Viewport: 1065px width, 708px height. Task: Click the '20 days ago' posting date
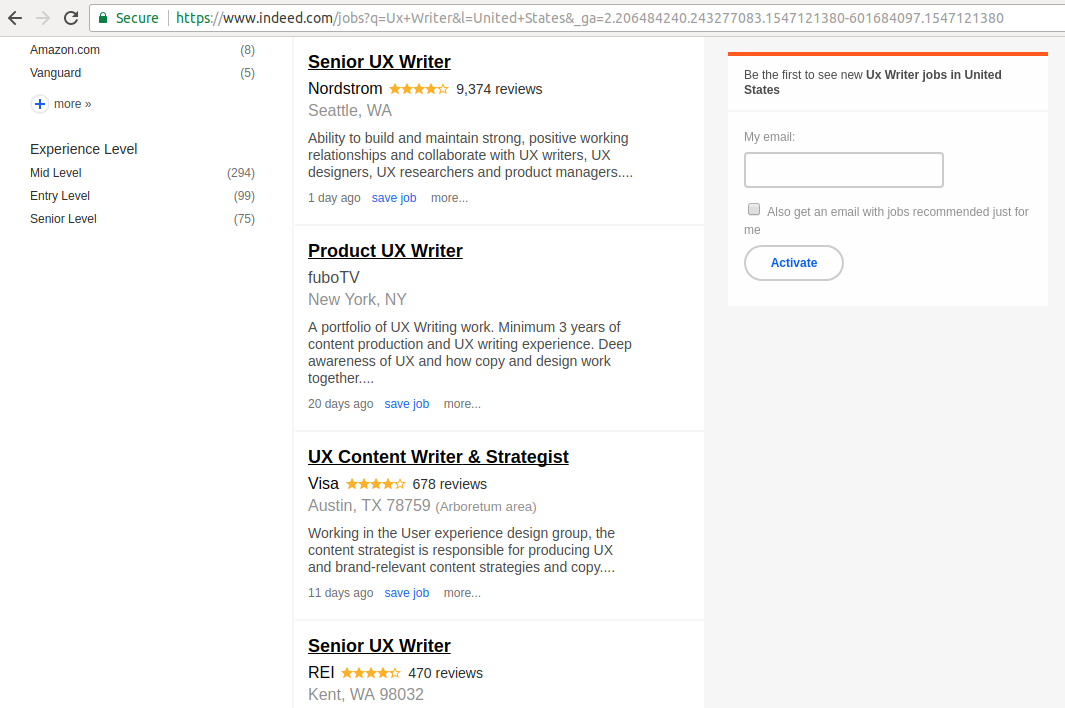coord(340,404)
